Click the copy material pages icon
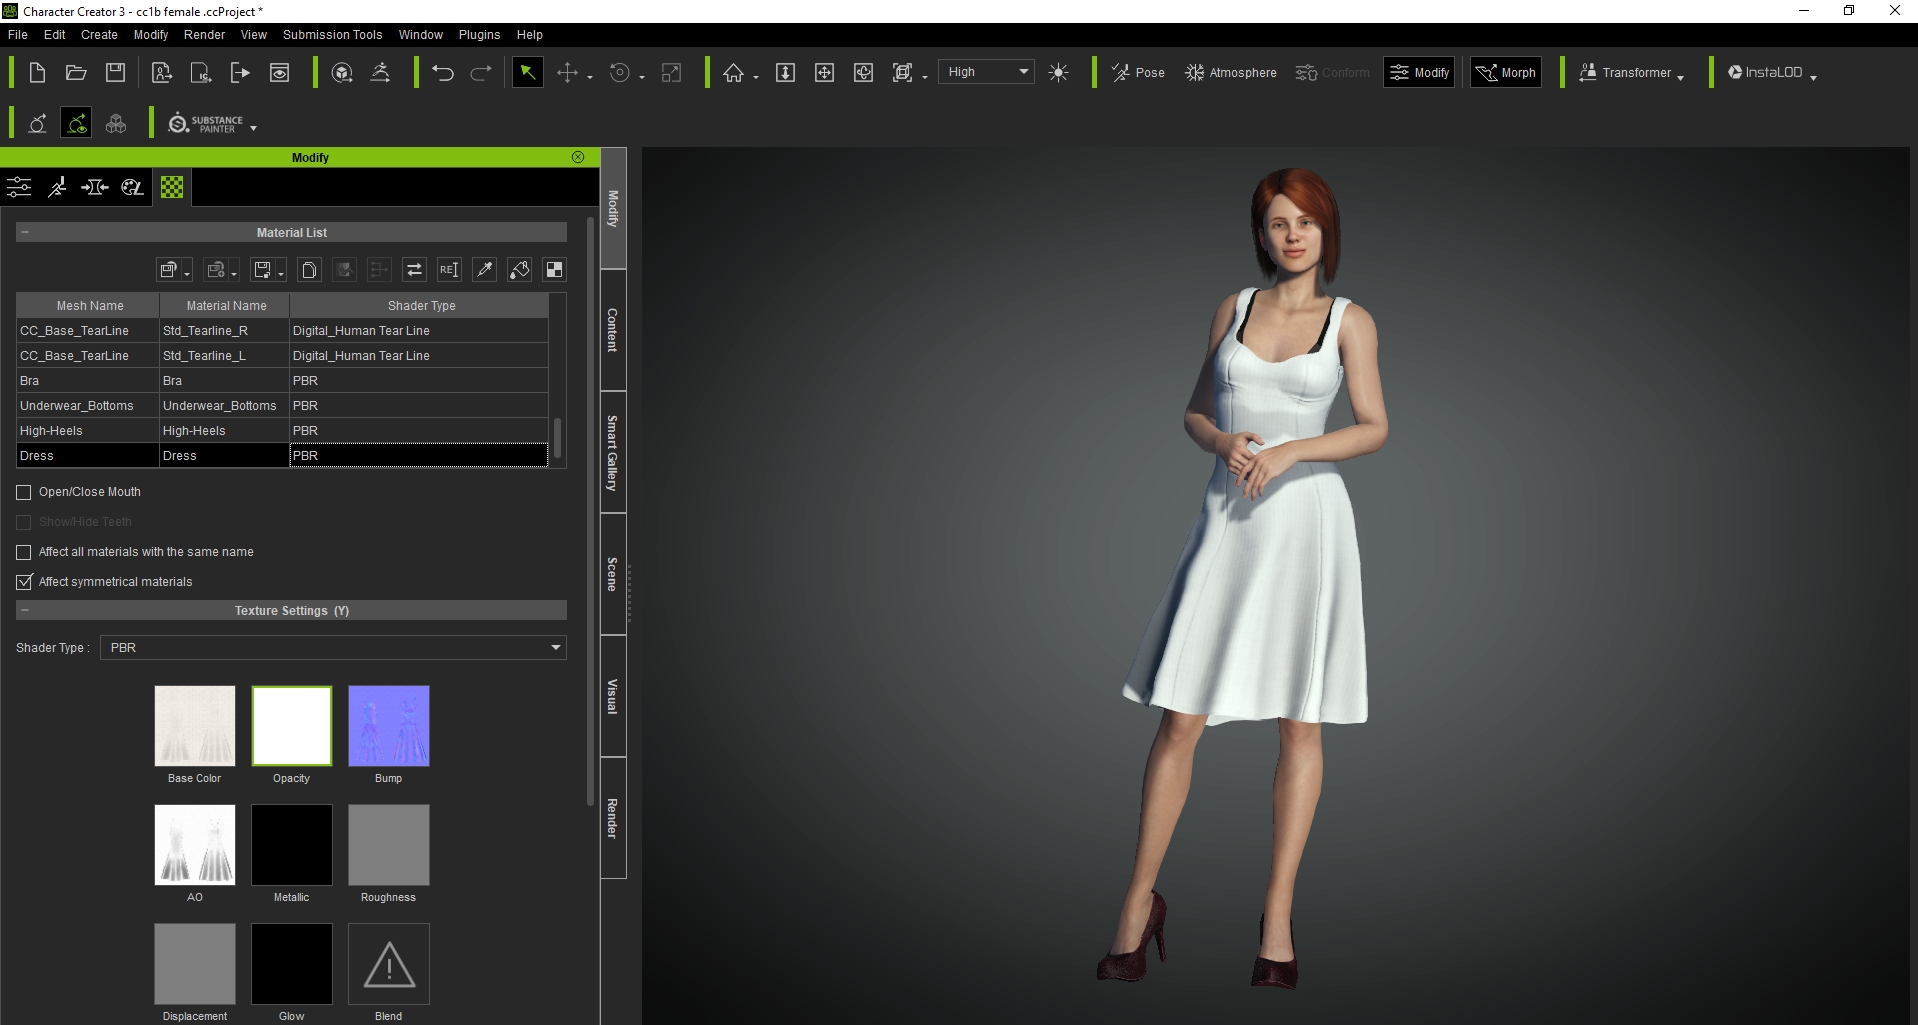This screenshot has width=1918, height=1025. [309, 269]
